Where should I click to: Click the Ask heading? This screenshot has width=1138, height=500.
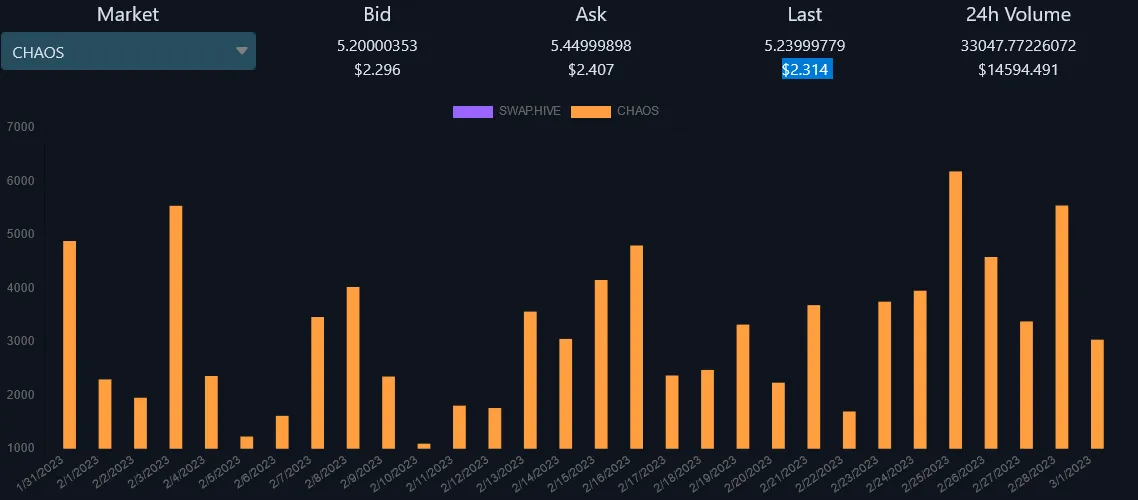point(591,14)
